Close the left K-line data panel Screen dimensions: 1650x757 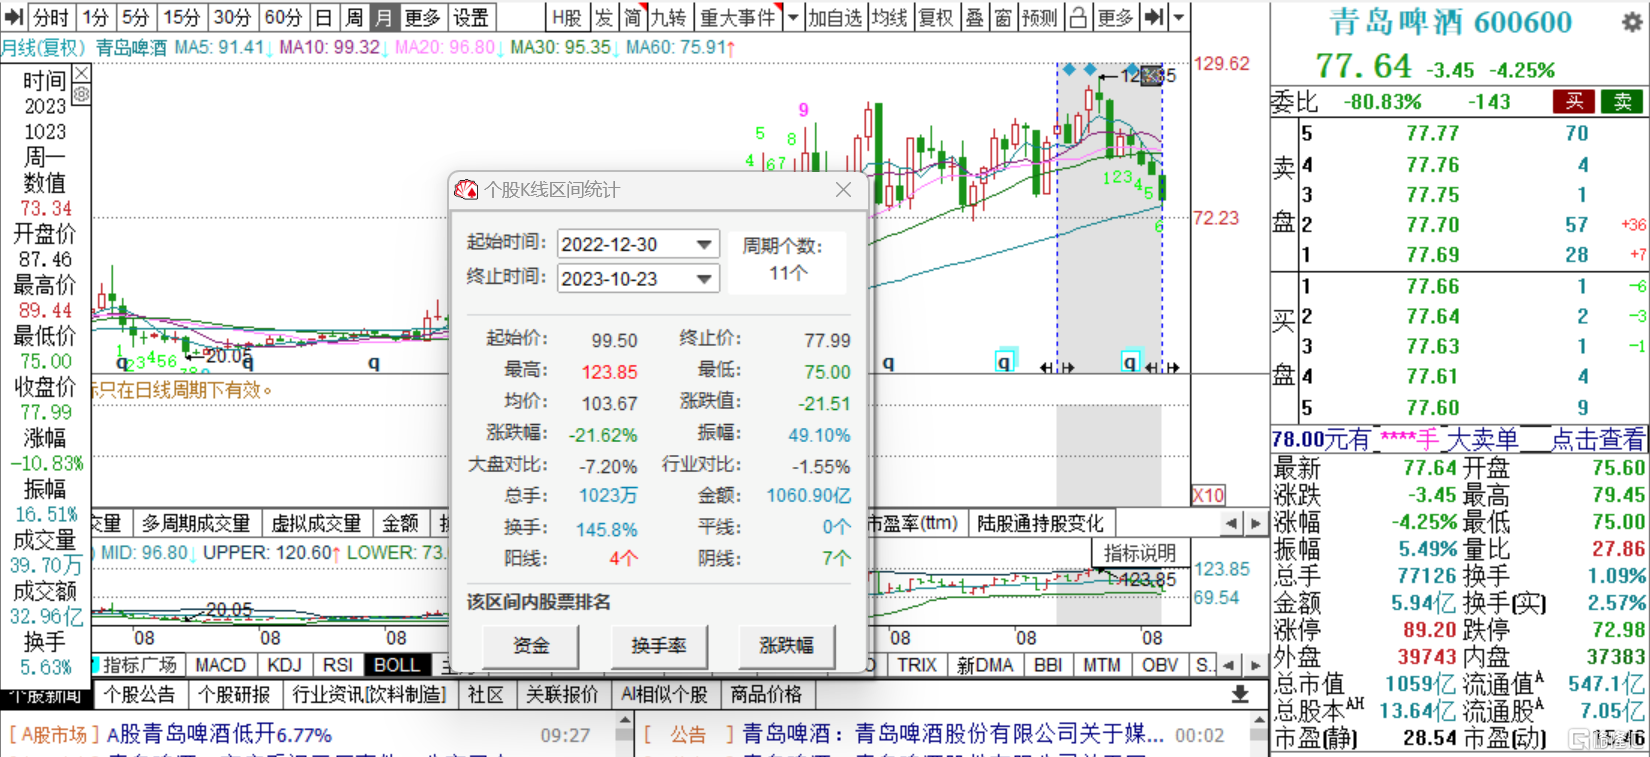point(81,74)
